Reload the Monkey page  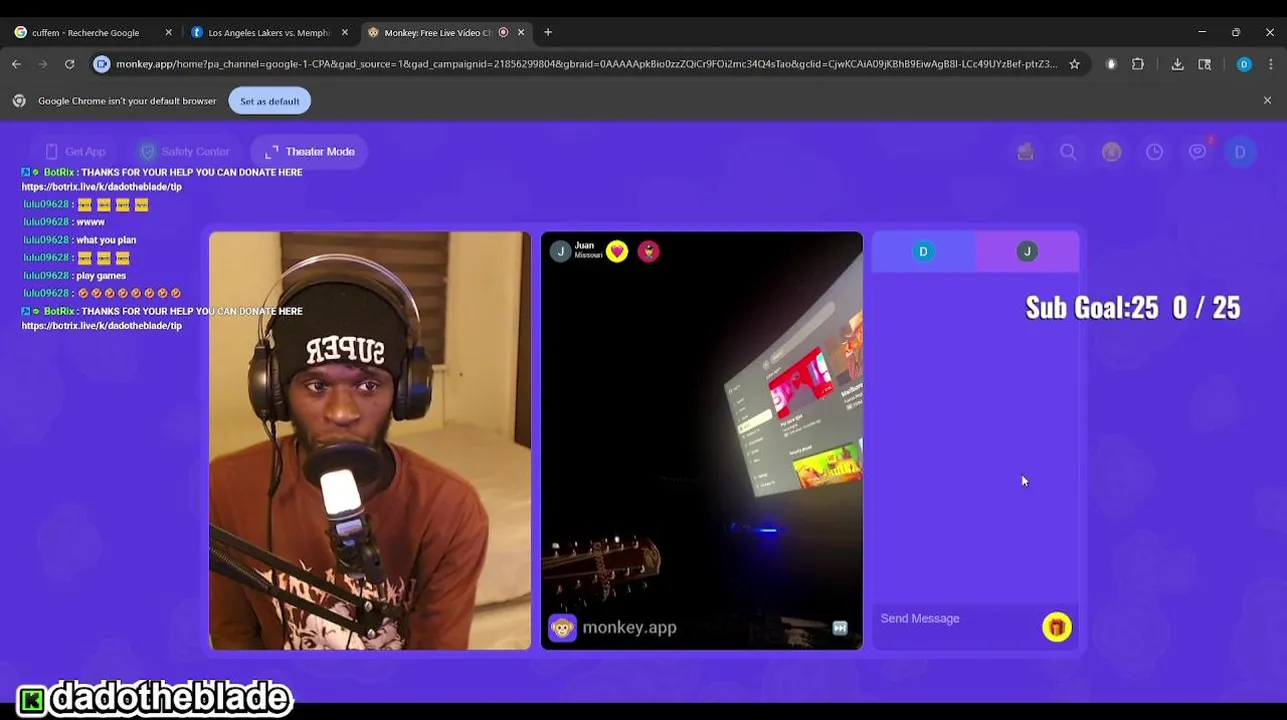pyautogui.click(x=70, y=64)
